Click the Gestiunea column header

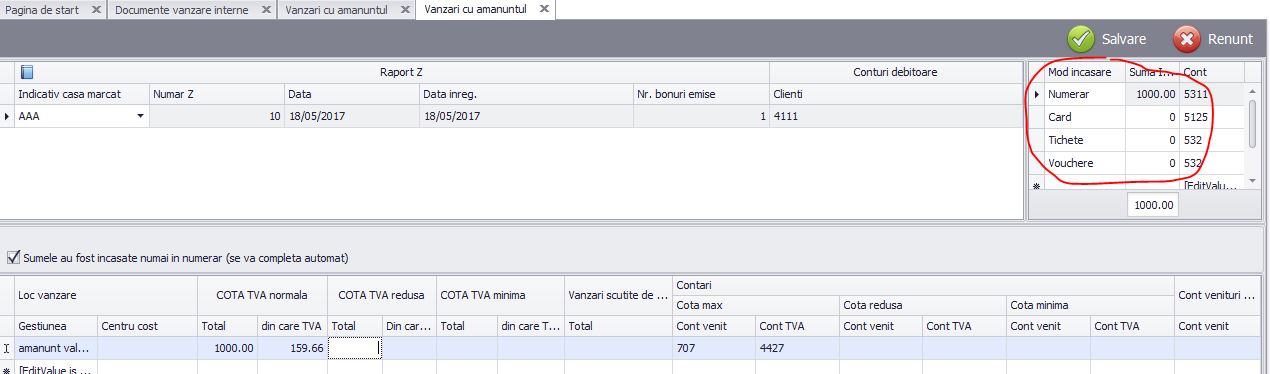click(x=55, y=326)
